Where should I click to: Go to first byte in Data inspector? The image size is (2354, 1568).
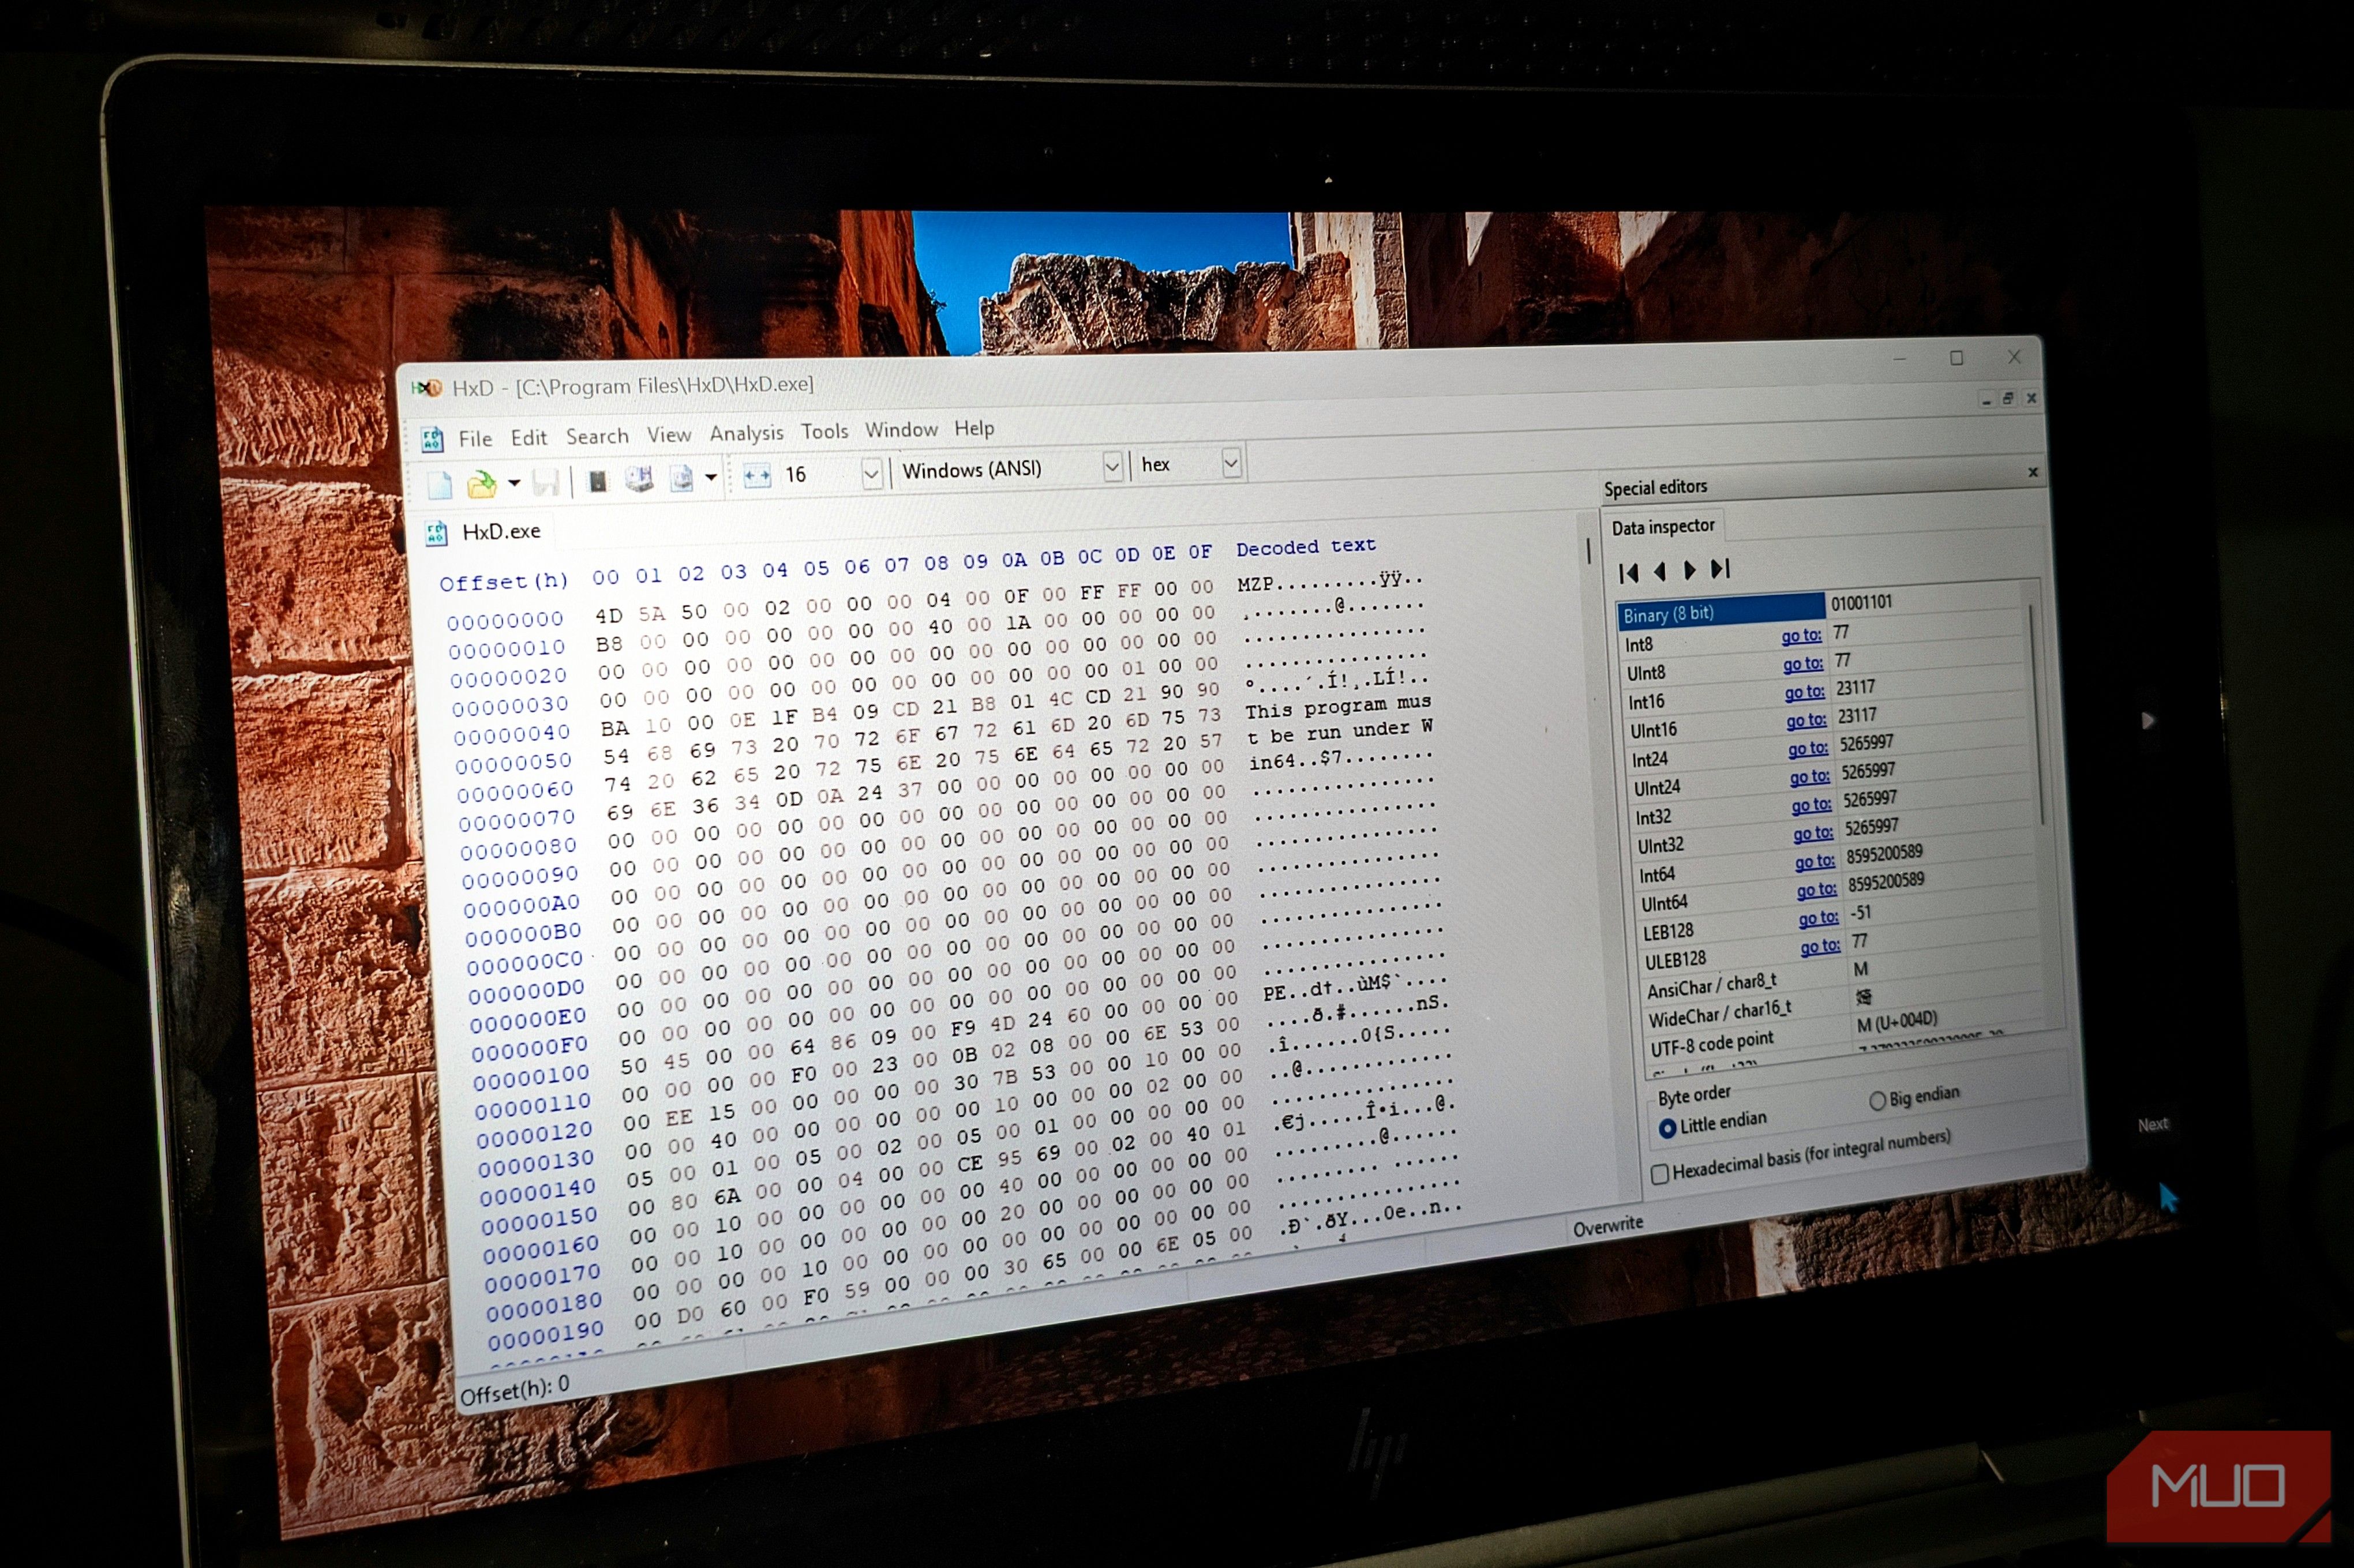pos(1628,573)
